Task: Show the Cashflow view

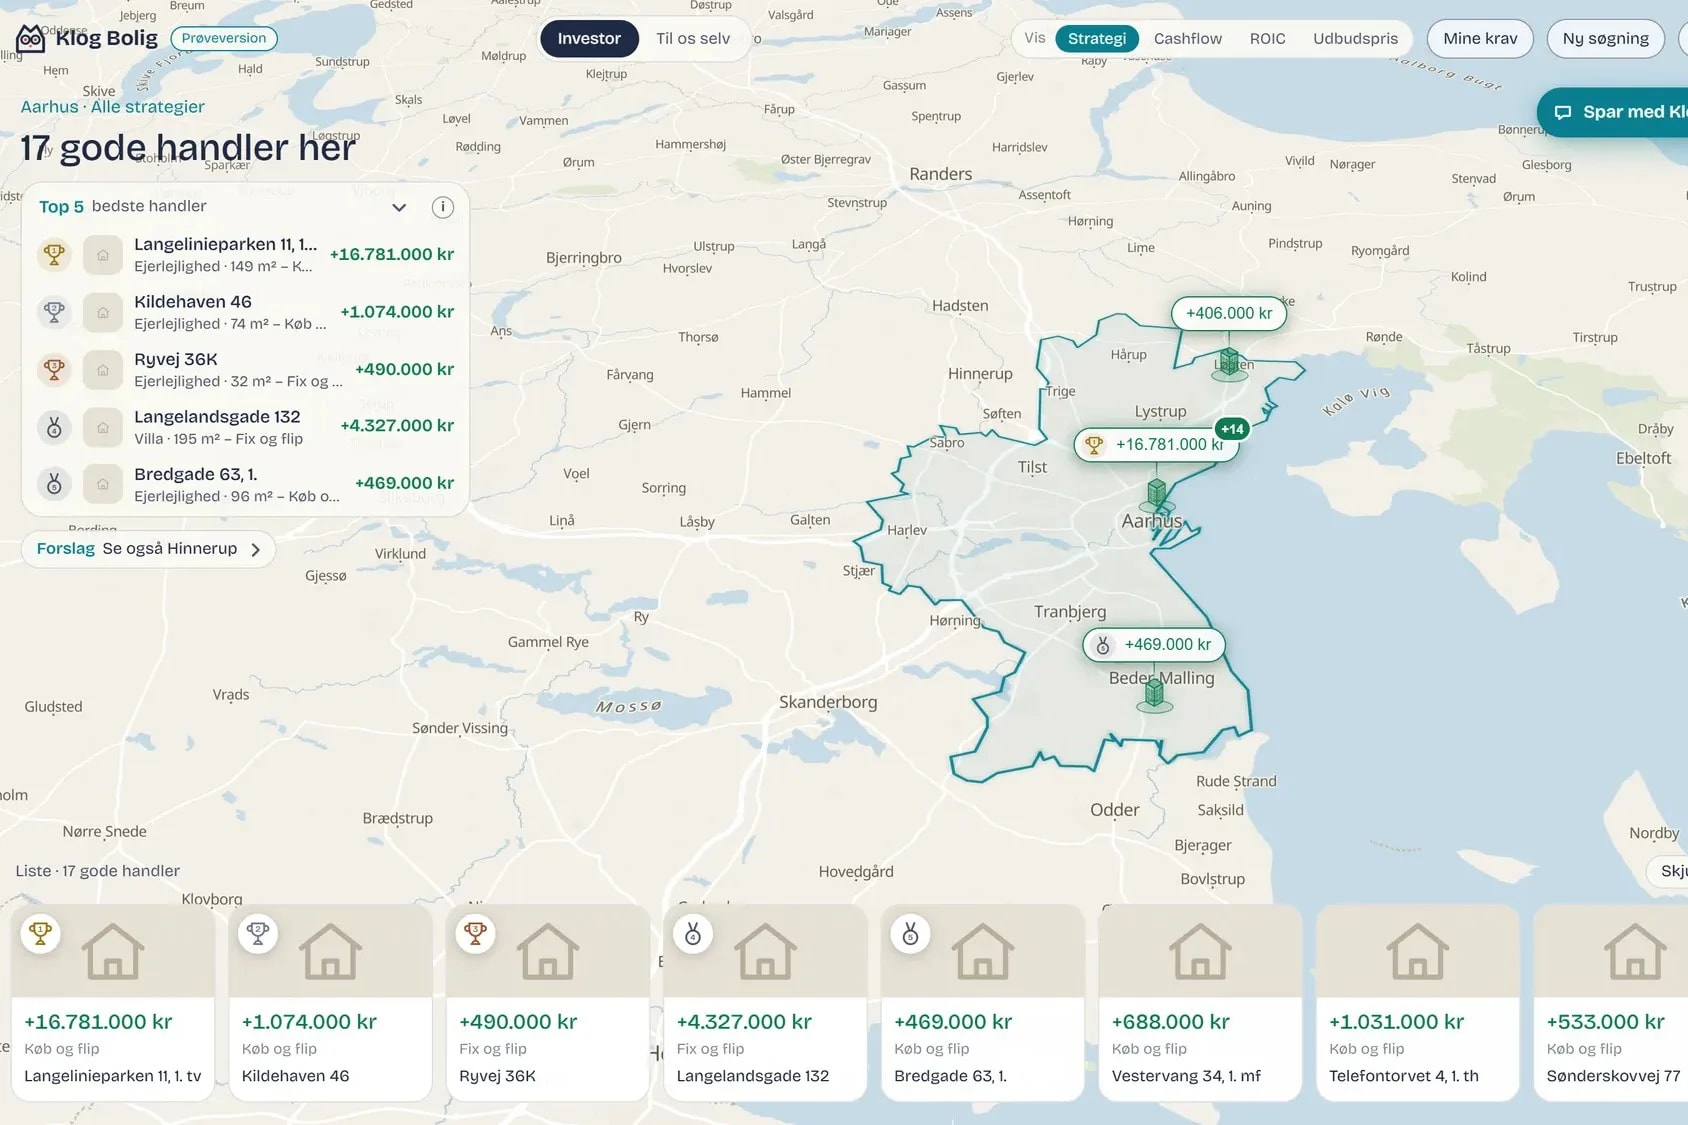Action: pyautogui.click(x=1188, y=39)
